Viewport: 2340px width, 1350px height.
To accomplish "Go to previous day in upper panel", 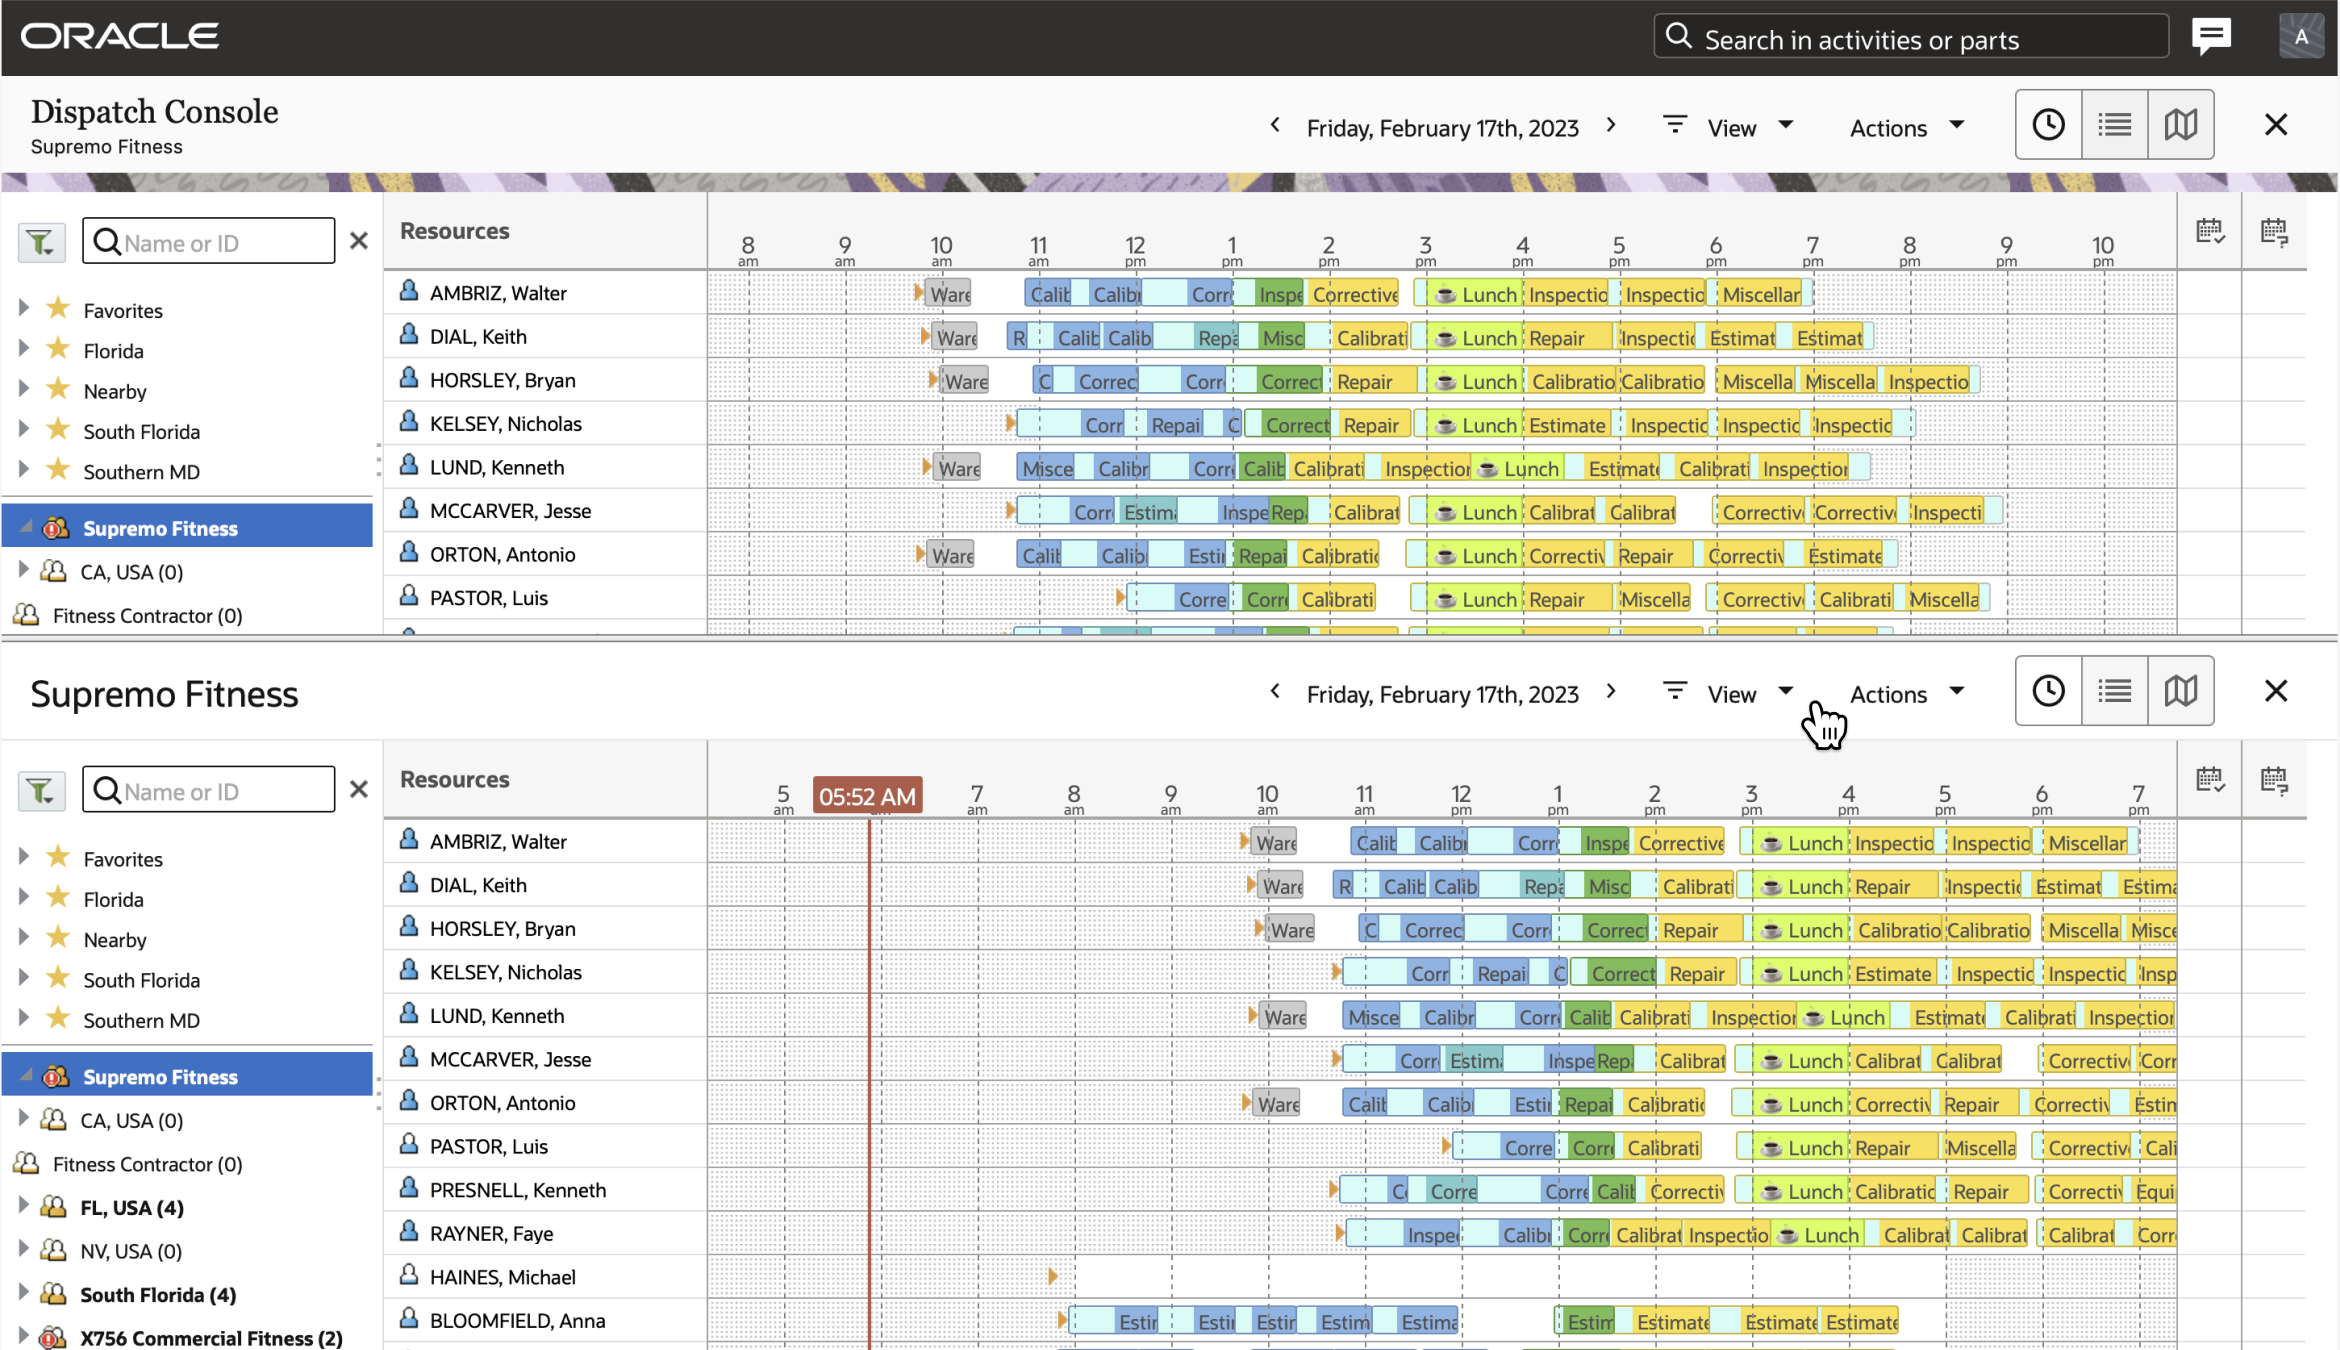I will pos(1275,125).
